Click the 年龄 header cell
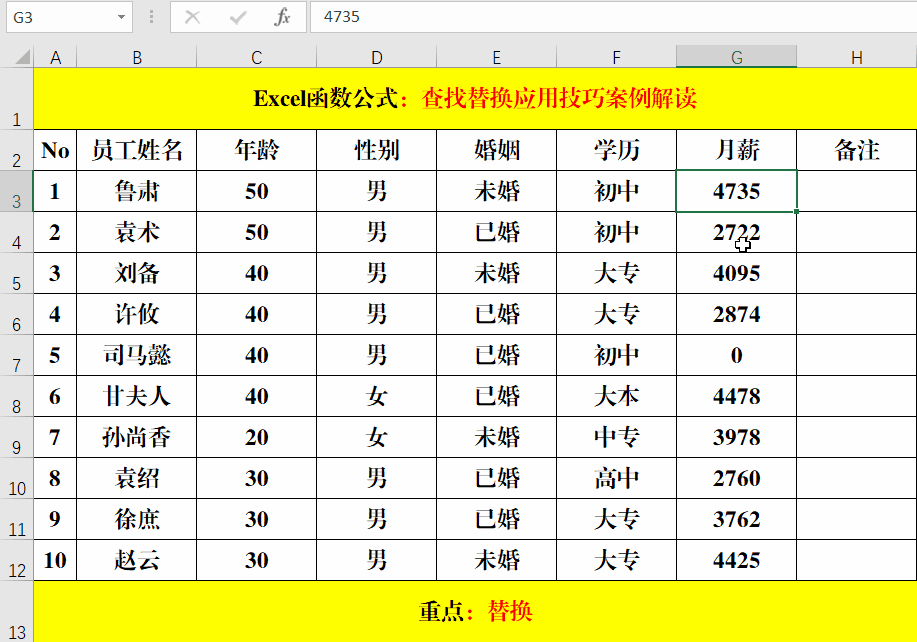917x642 pixels. click(257, 150)
